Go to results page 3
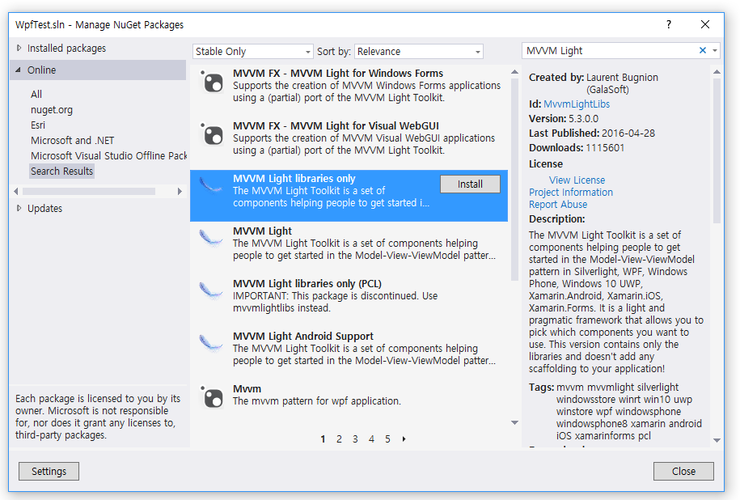 pyautogui.click(x=355, y=439)
